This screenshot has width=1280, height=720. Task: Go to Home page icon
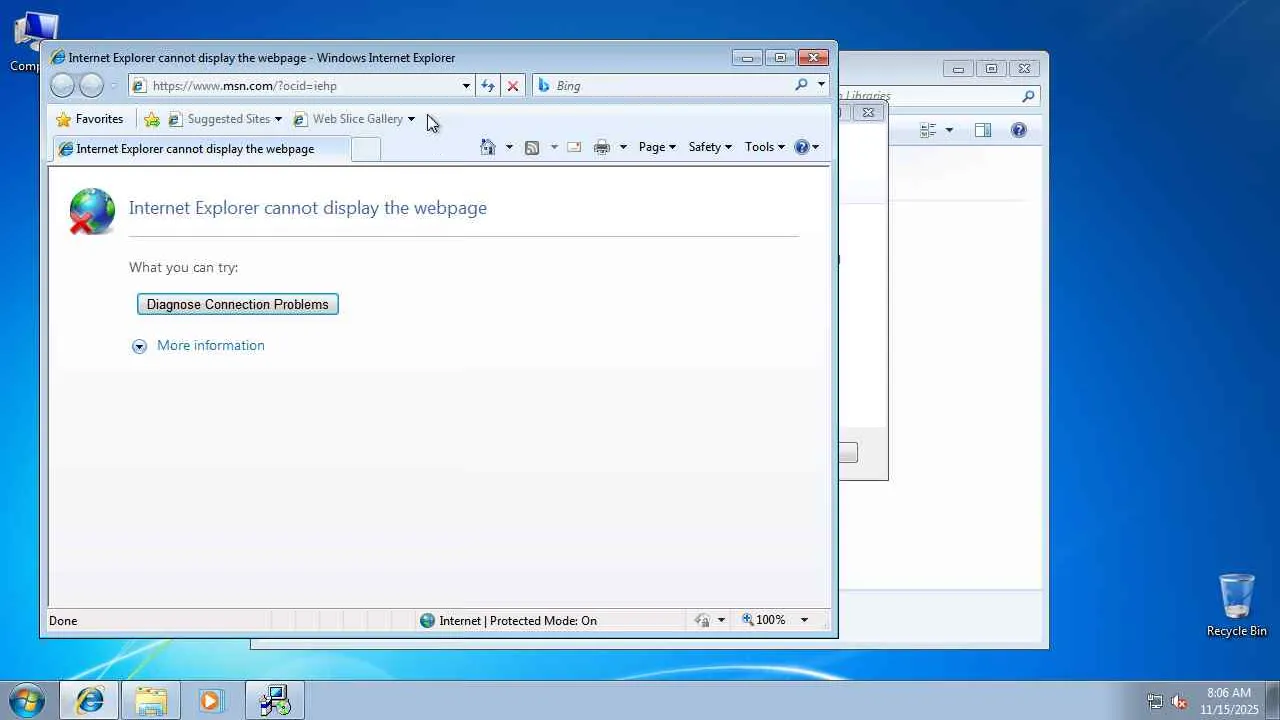pyautogui.click(x=488, y=147)
